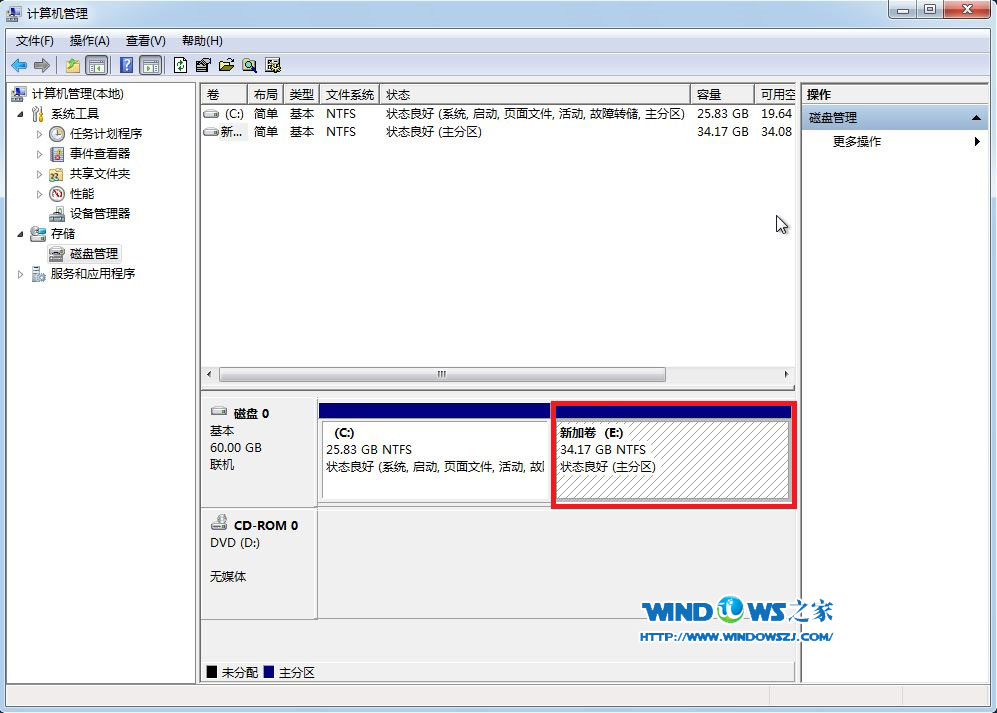997x713 pixels.
Task: Select 计算机管理(本地) root node
Action: pos(78,93)
